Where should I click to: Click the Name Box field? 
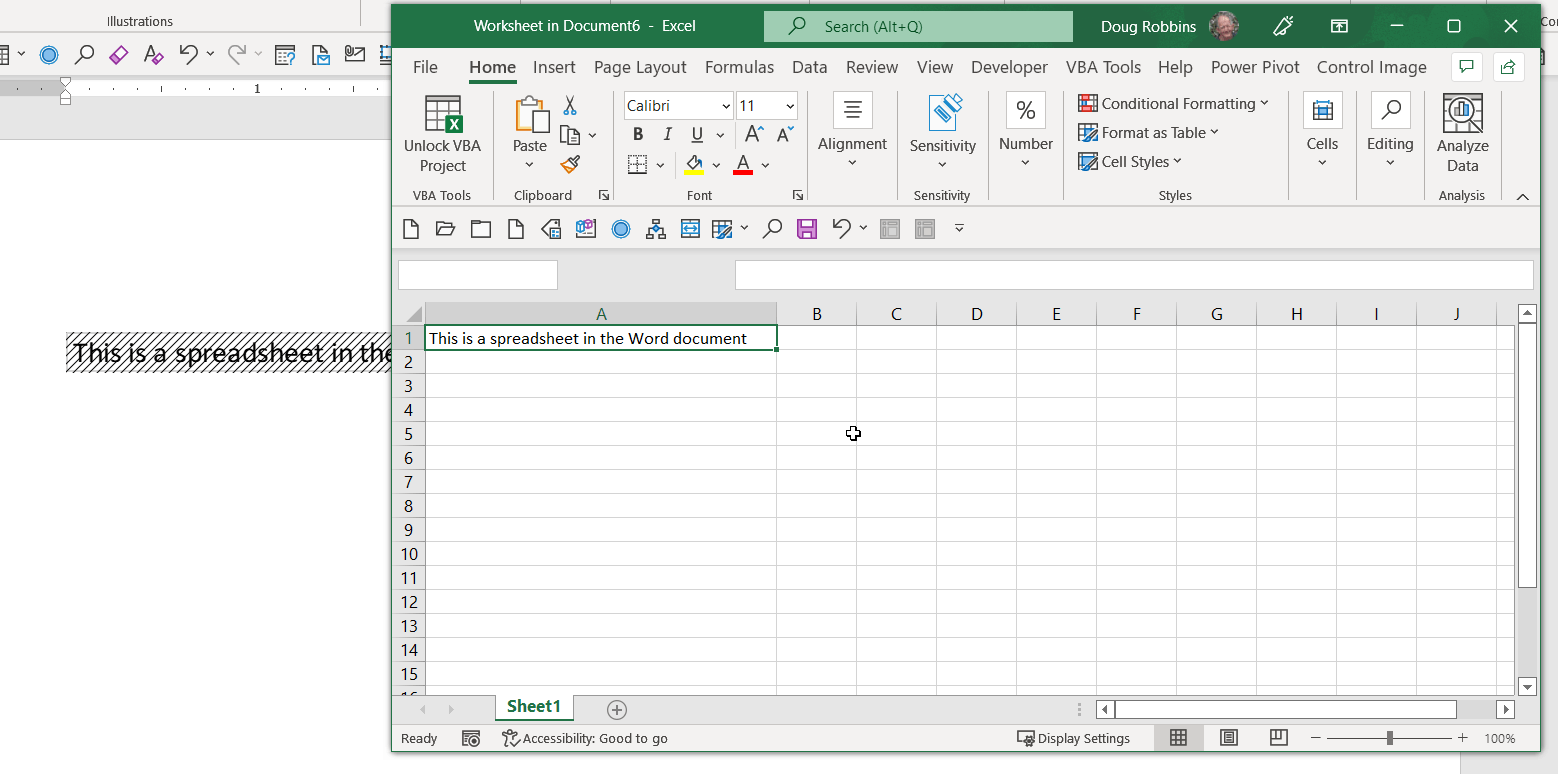[477, 275]
